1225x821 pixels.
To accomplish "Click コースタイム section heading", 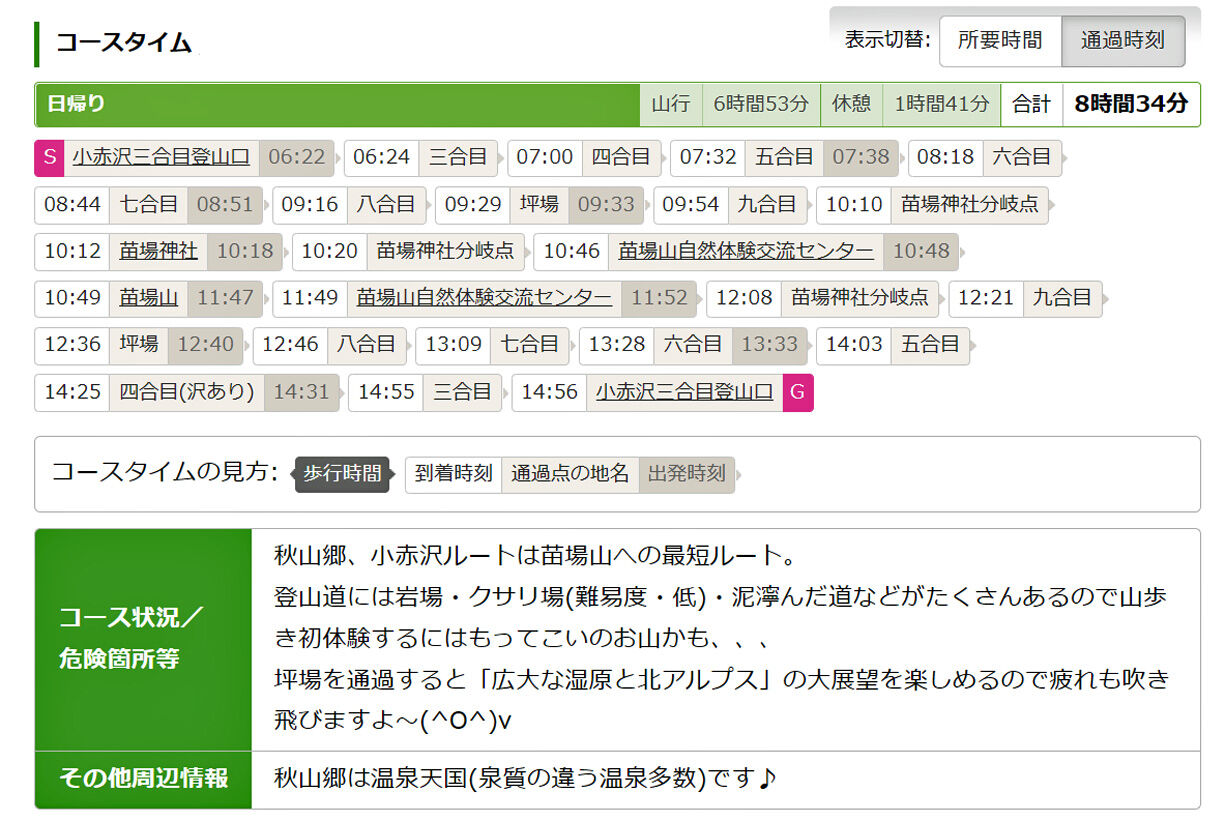I will 122,43.
